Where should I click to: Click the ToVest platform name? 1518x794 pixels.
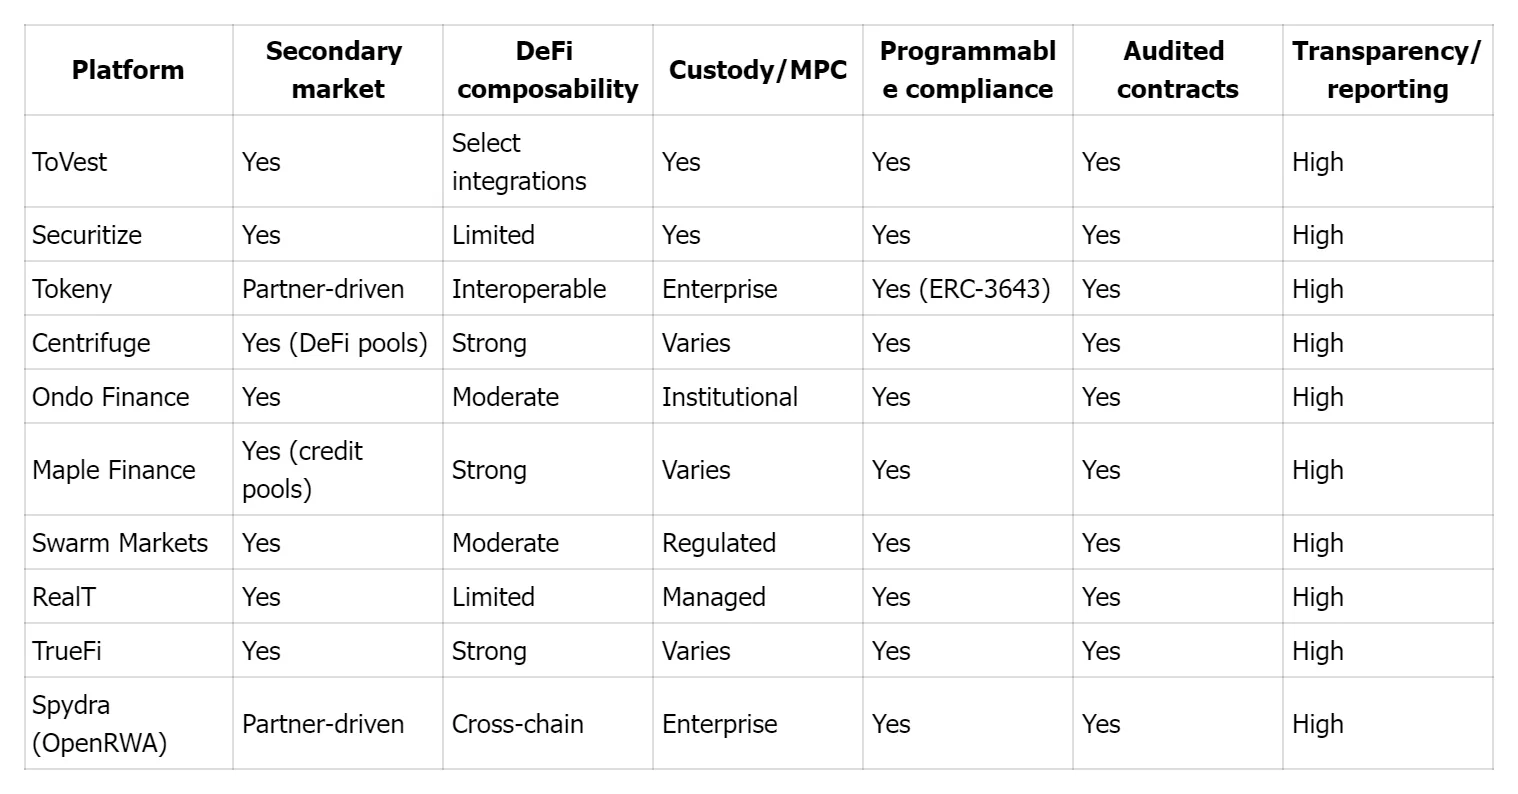pos(69,162)
